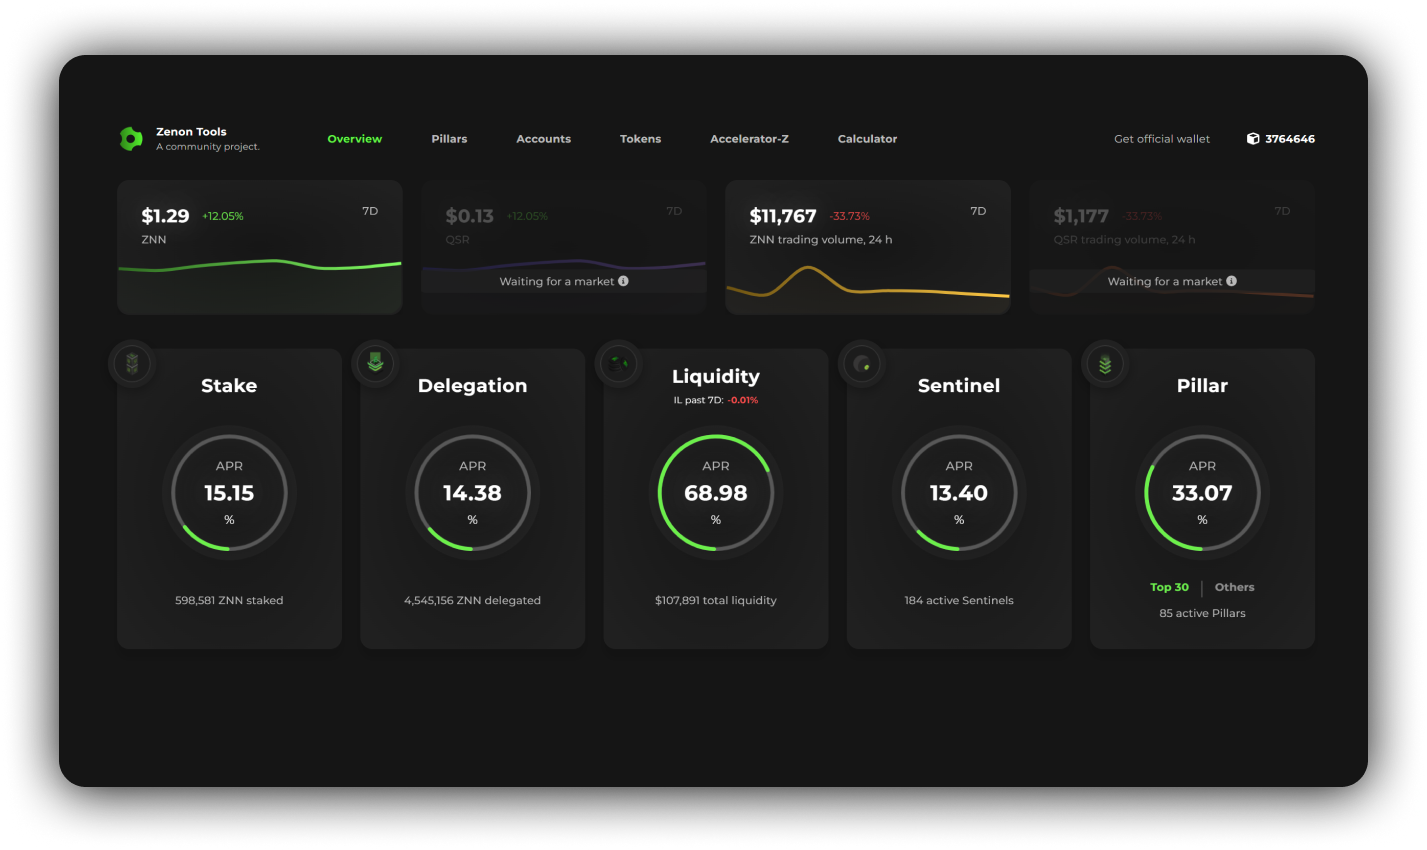Open 7D selector on ZNN trading volume card
The width and height of the screenshot is (1427, 850).
pyautogui.click(x=978, y=211)
